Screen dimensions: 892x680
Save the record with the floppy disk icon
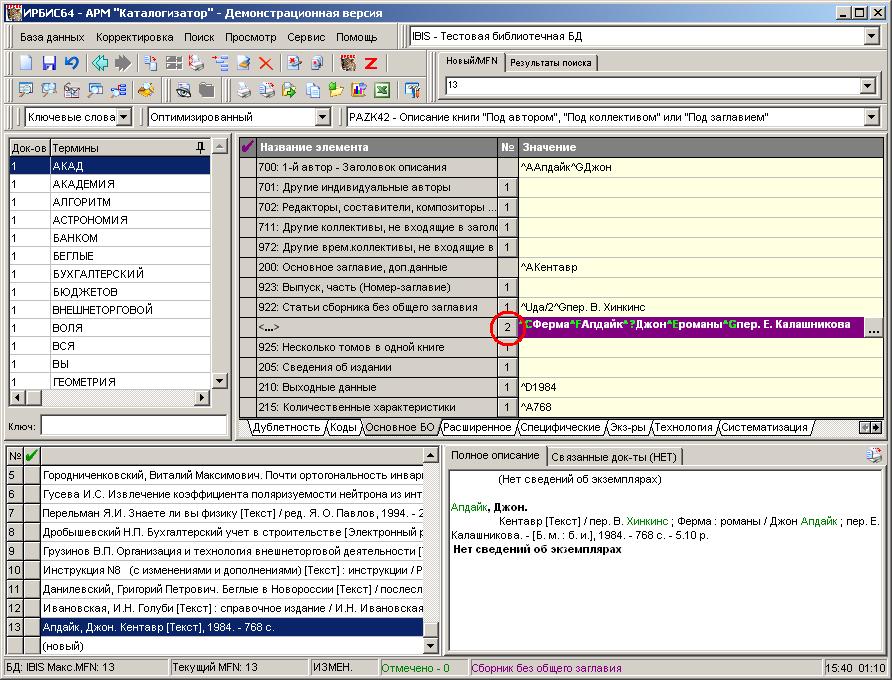point(49,63)
